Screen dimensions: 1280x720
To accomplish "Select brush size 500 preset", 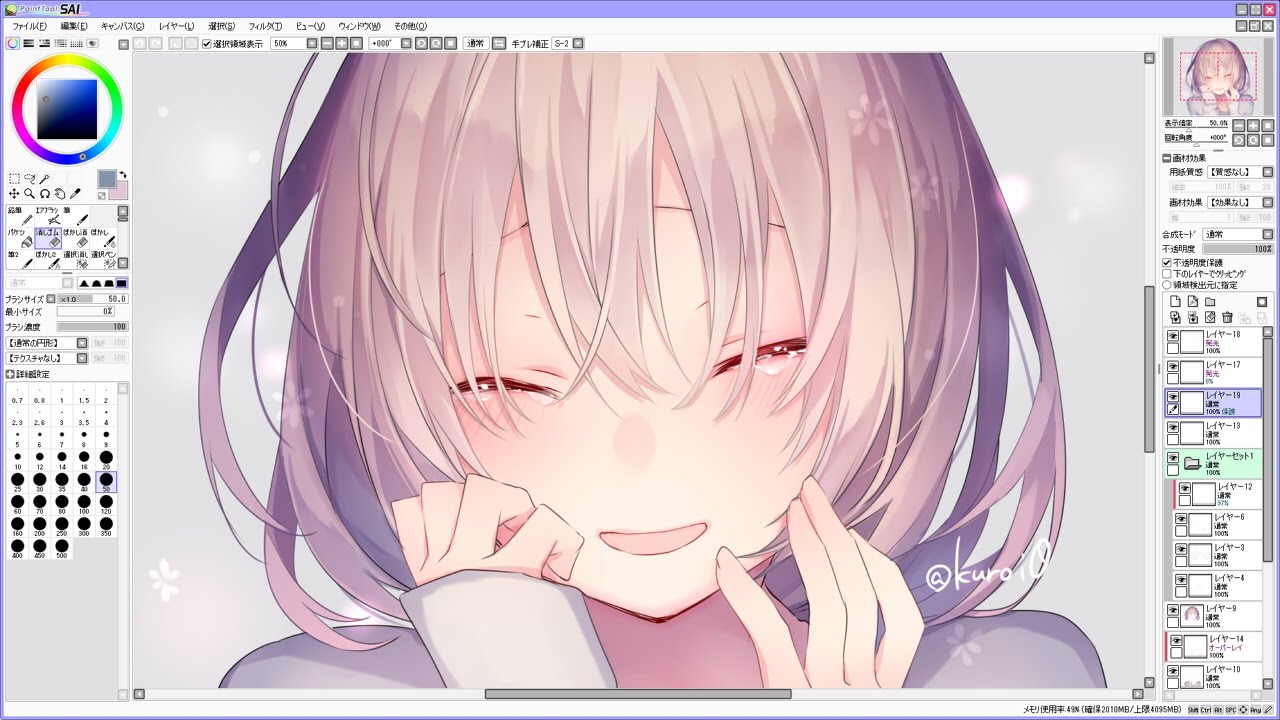I will click(x=62, y=548).
